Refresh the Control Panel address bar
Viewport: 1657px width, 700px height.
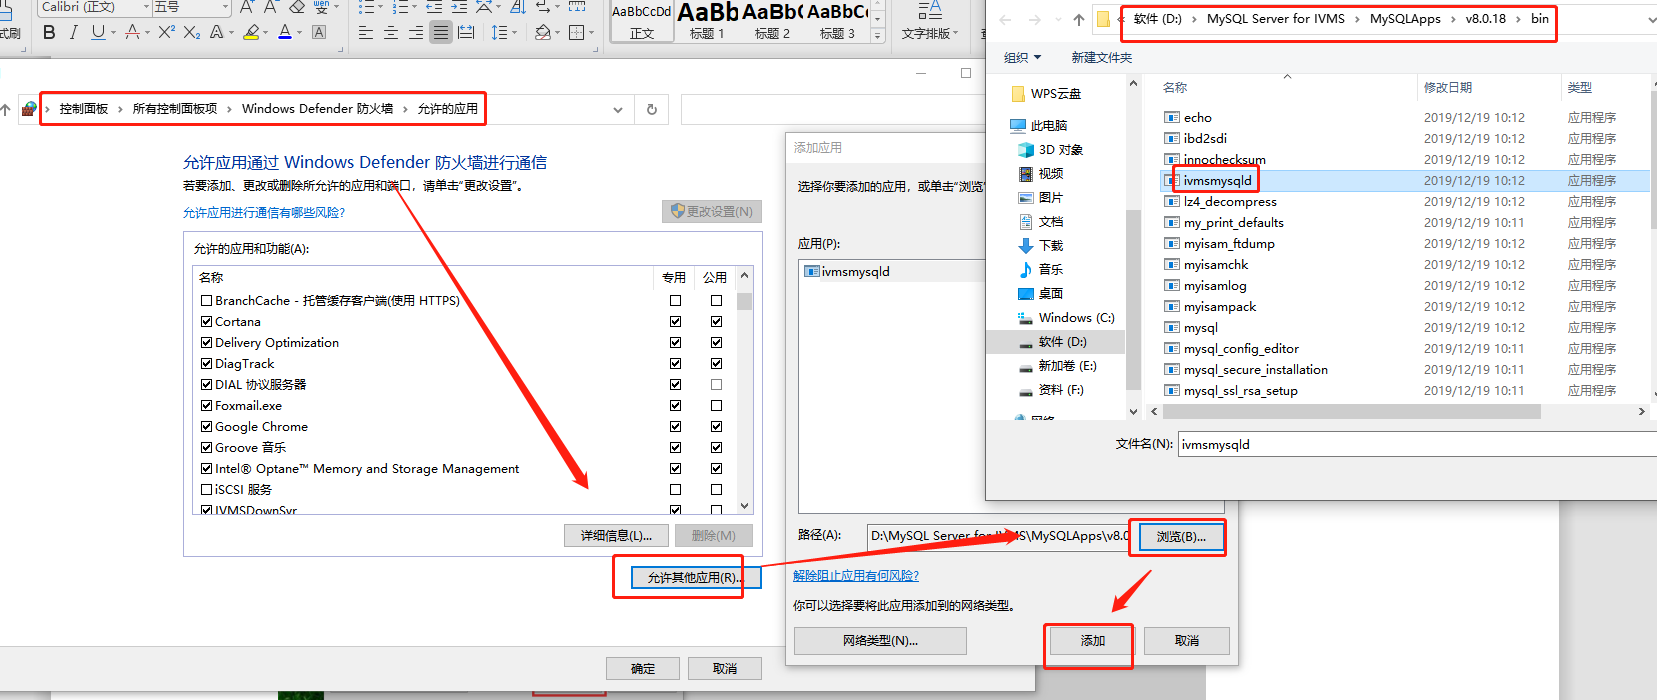click(x=652, y=109)
